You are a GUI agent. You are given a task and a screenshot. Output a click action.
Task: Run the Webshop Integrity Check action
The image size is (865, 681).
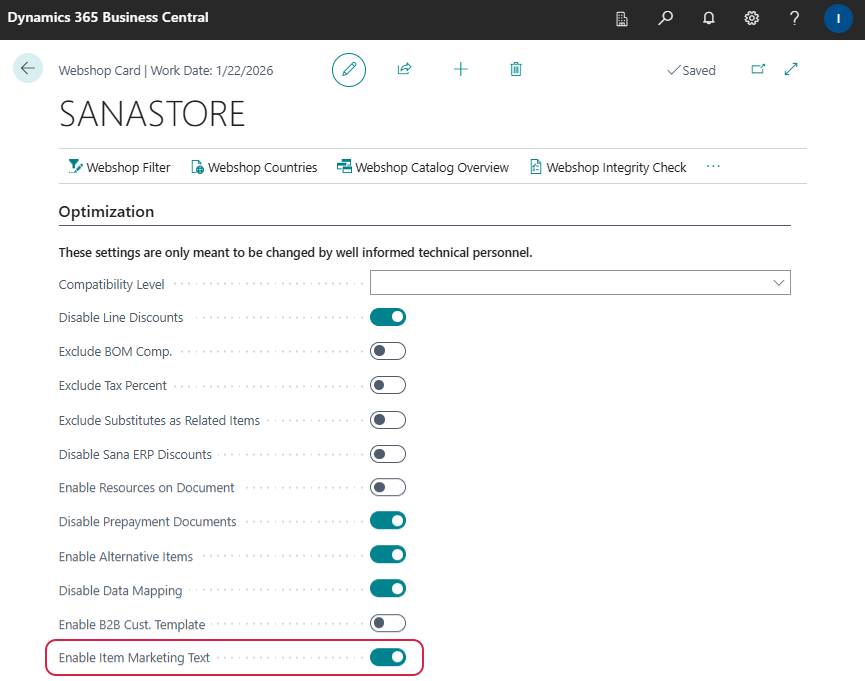point(608,167)
